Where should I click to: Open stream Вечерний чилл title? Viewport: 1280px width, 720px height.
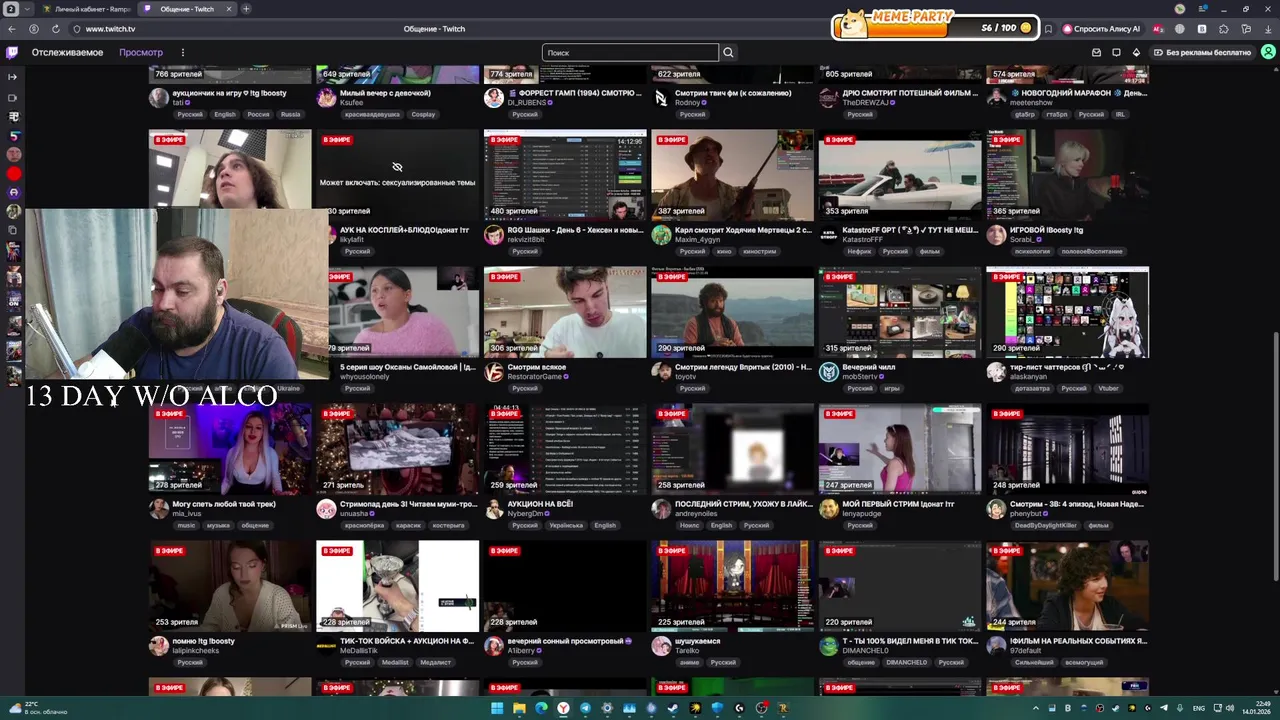(x=870, y=367)
